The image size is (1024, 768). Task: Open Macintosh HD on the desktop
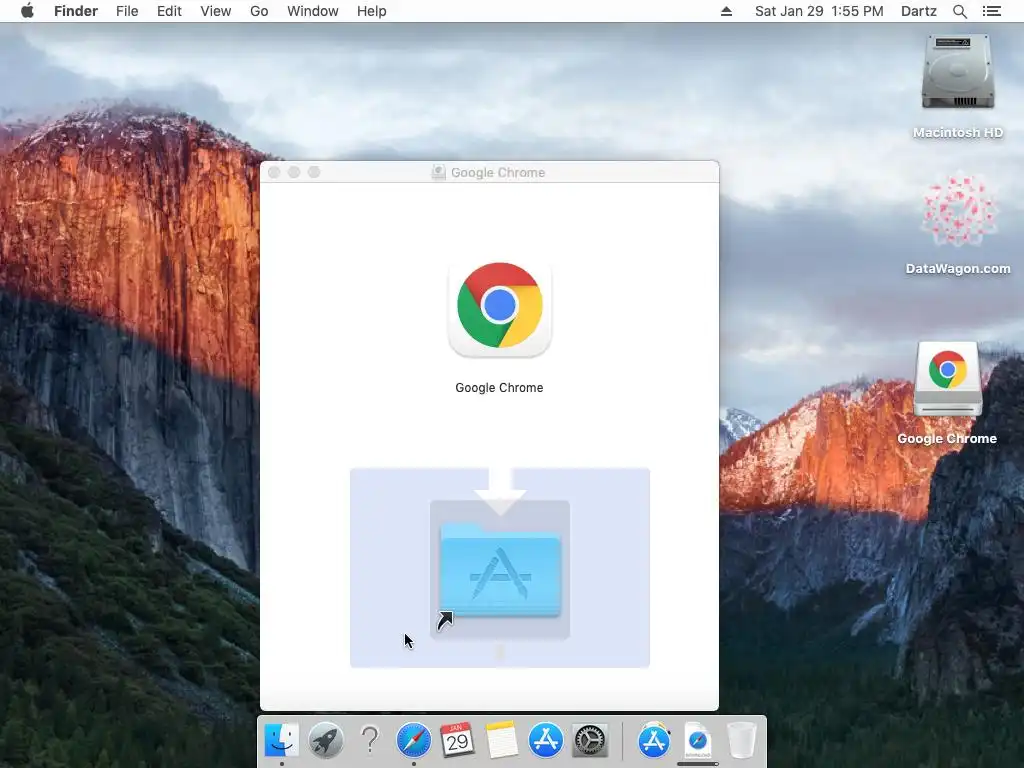coord(957,72)
